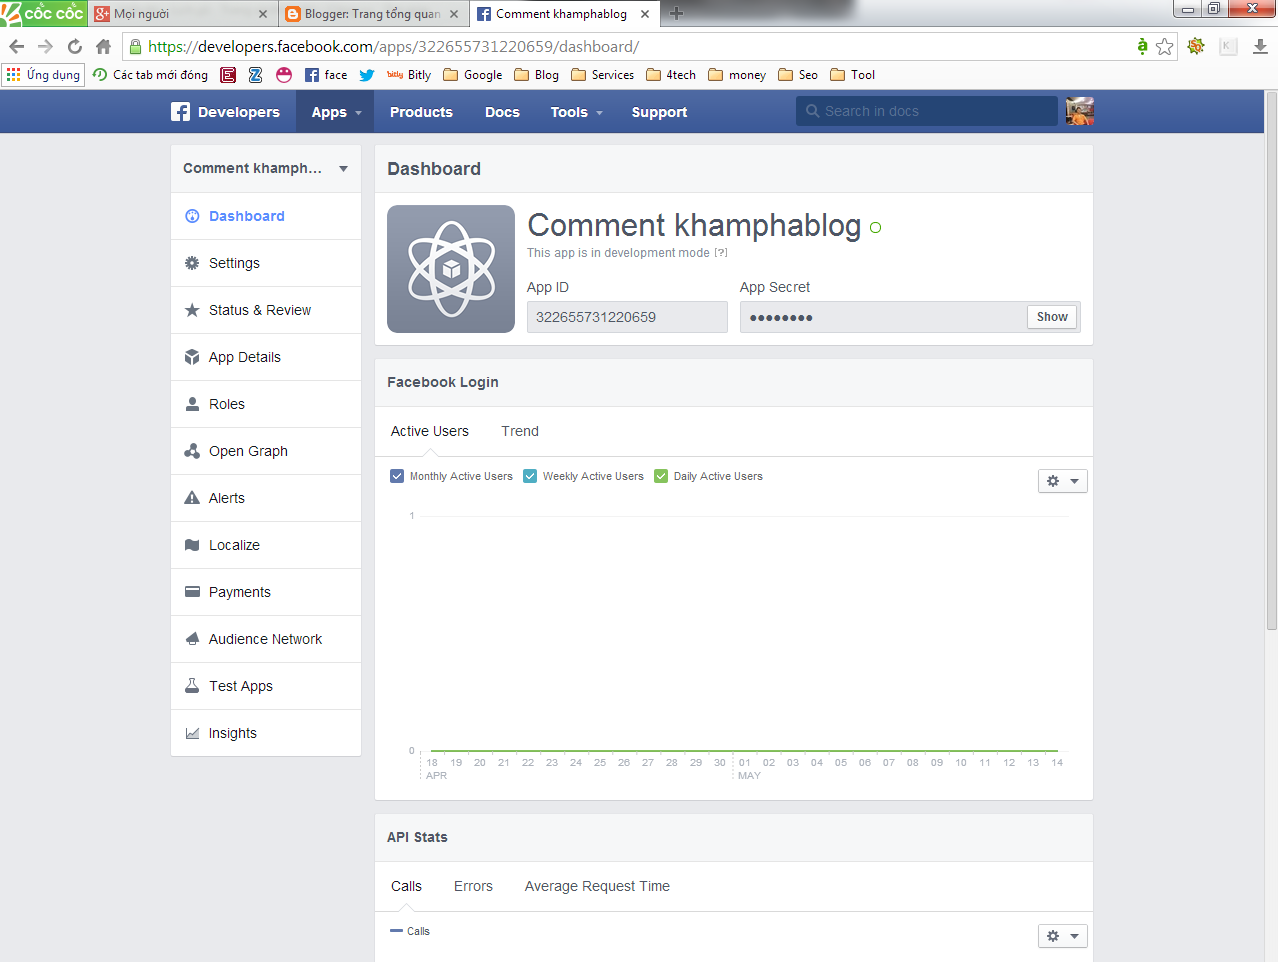Open Facebook Login chart gear dropdown
1278x962 pixels.
point(1062,481)
